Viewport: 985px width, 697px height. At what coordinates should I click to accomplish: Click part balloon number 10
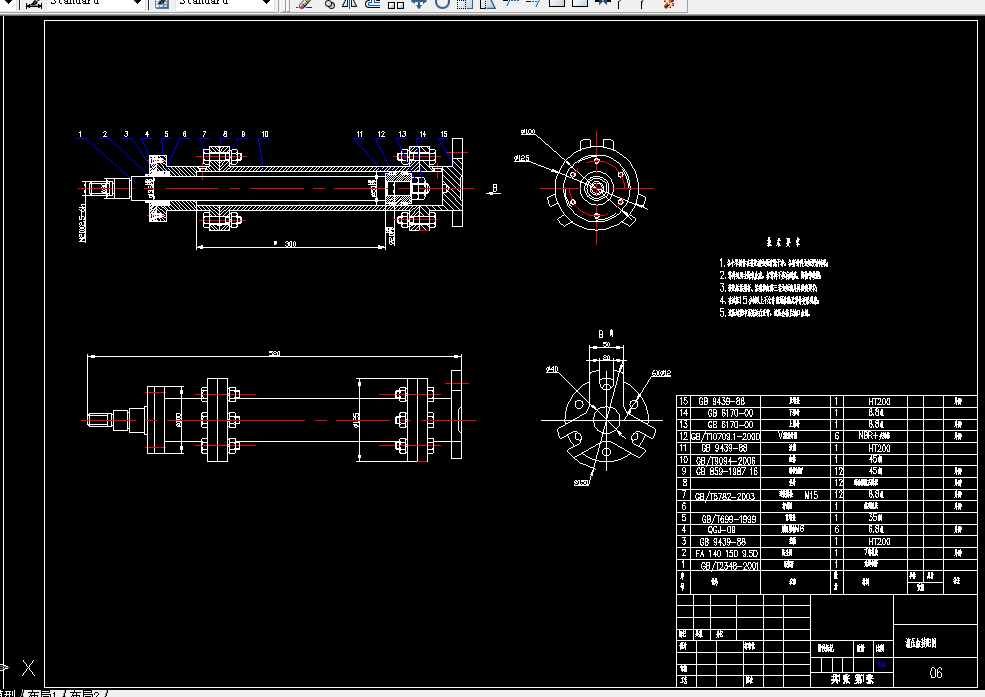coord(264,134)
